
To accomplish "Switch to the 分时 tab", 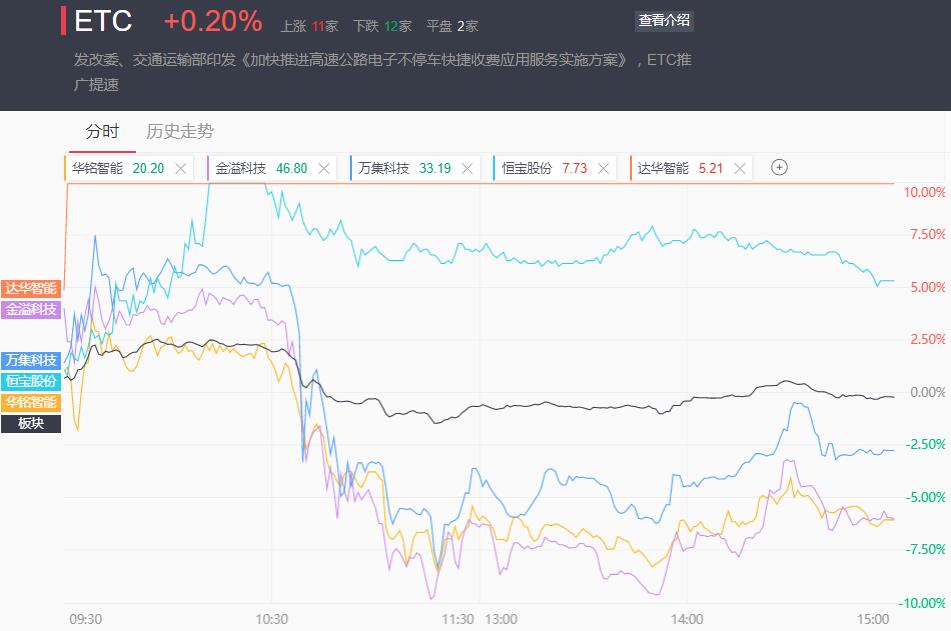I will 102,131.
